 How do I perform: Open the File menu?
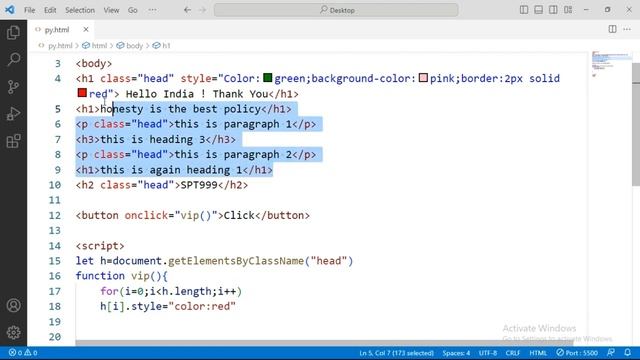click(29, 10)
